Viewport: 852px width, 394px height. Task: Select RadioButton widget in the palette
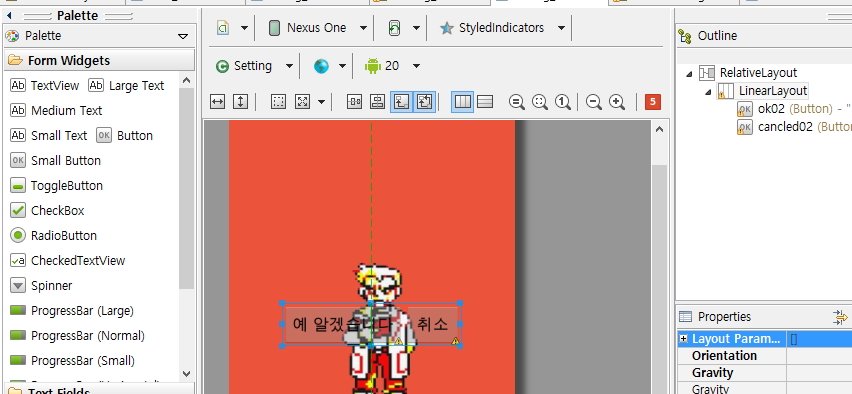[x=54, y=235]
